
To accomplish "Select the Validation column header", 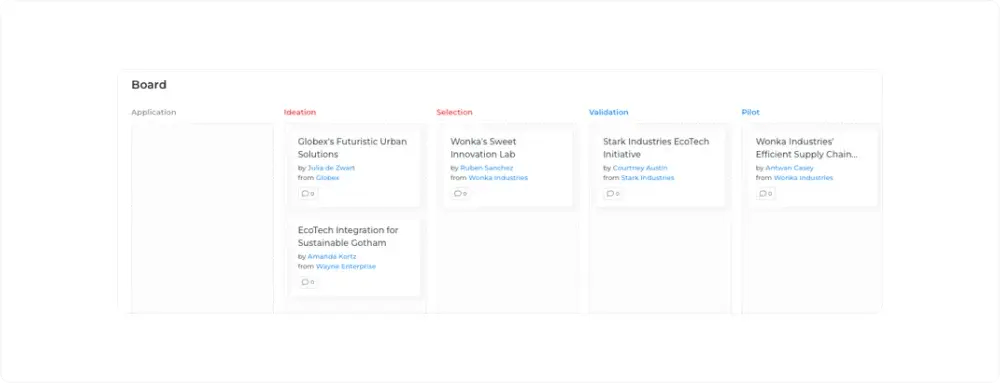I will tap(608, 112).
